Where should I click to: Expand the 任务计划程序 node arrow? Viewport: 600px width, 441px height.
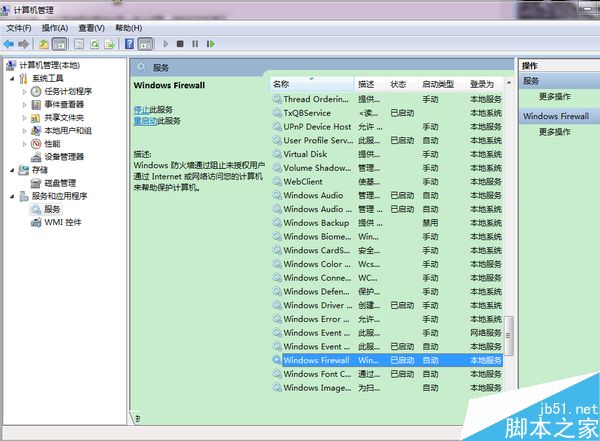tap(24, 91)
